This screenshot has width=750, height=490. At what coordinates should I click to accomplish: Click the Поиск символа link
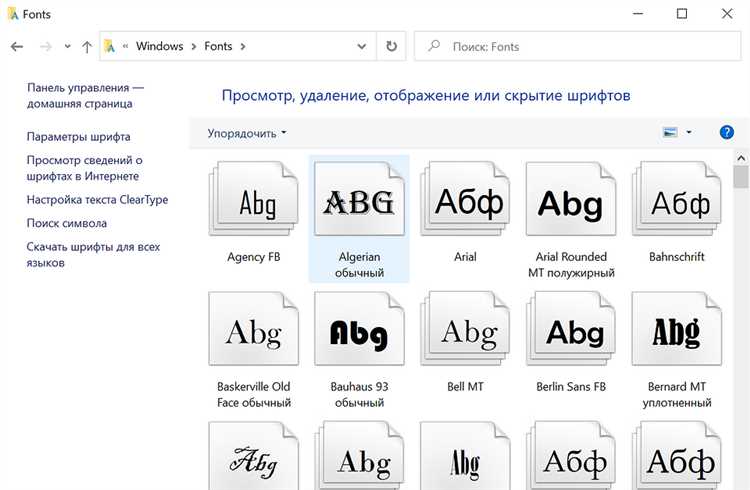coord(66,223)
